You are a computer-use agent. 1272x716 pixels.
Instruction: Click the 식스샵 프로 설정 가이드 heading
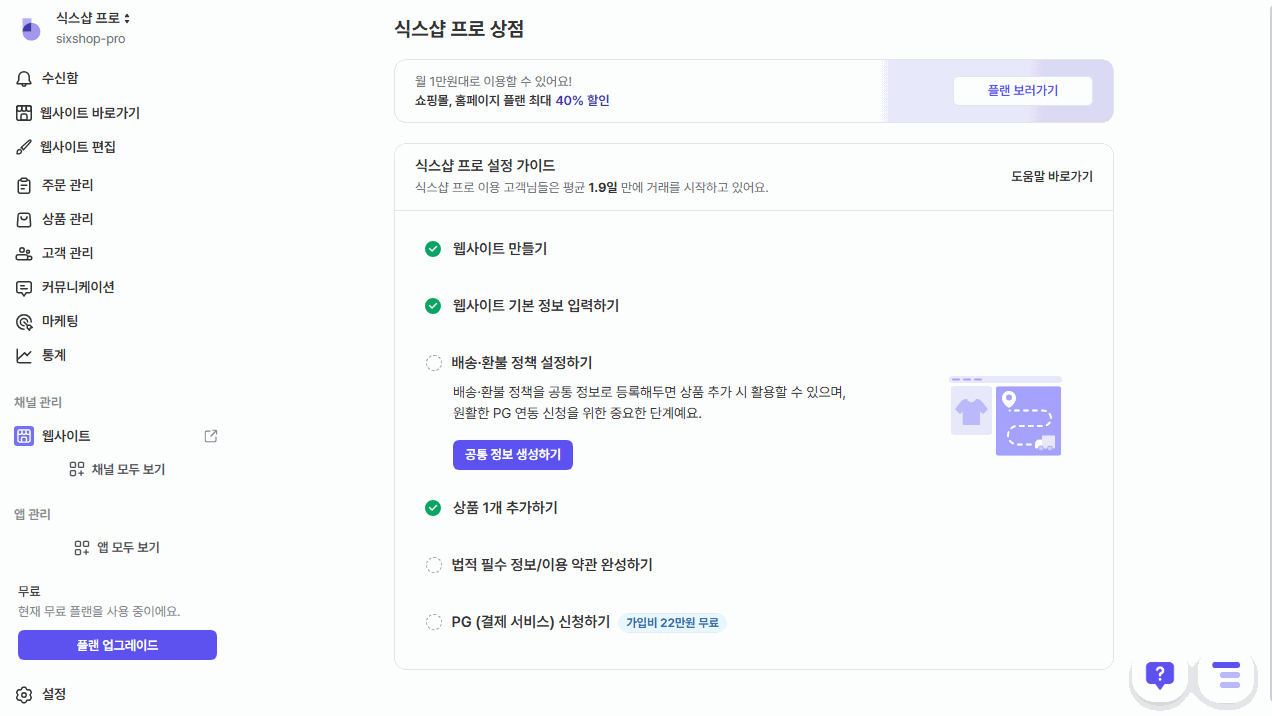[485, 166]
